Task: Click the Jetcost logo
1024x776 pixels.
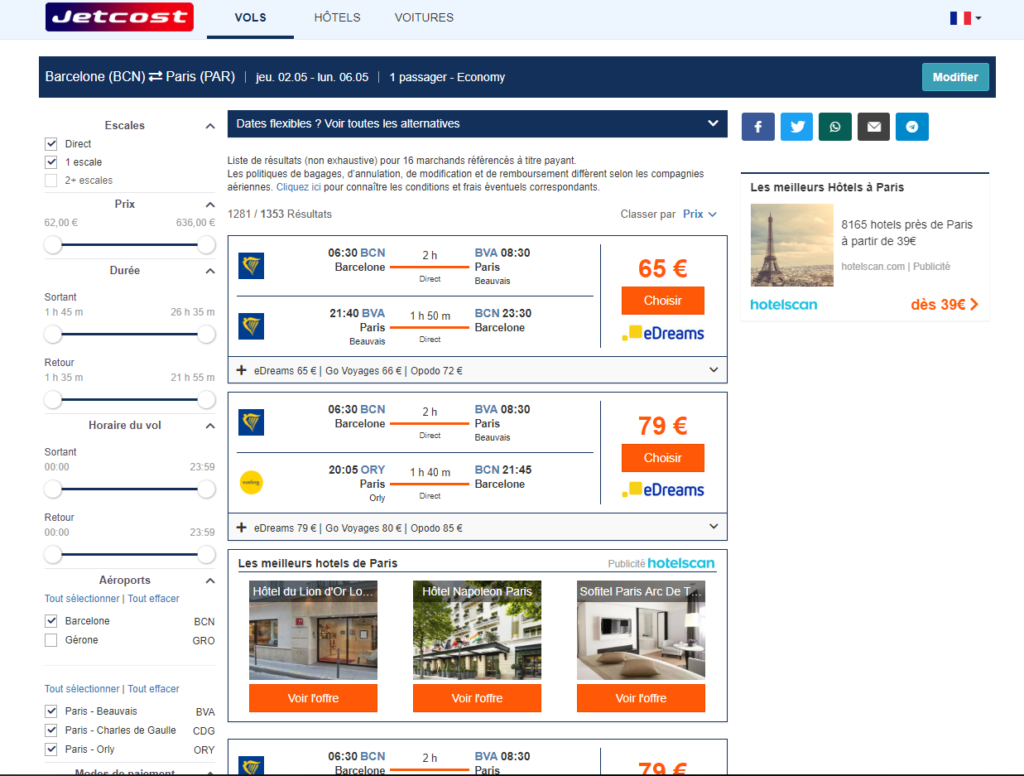Action: pos(119,17)
